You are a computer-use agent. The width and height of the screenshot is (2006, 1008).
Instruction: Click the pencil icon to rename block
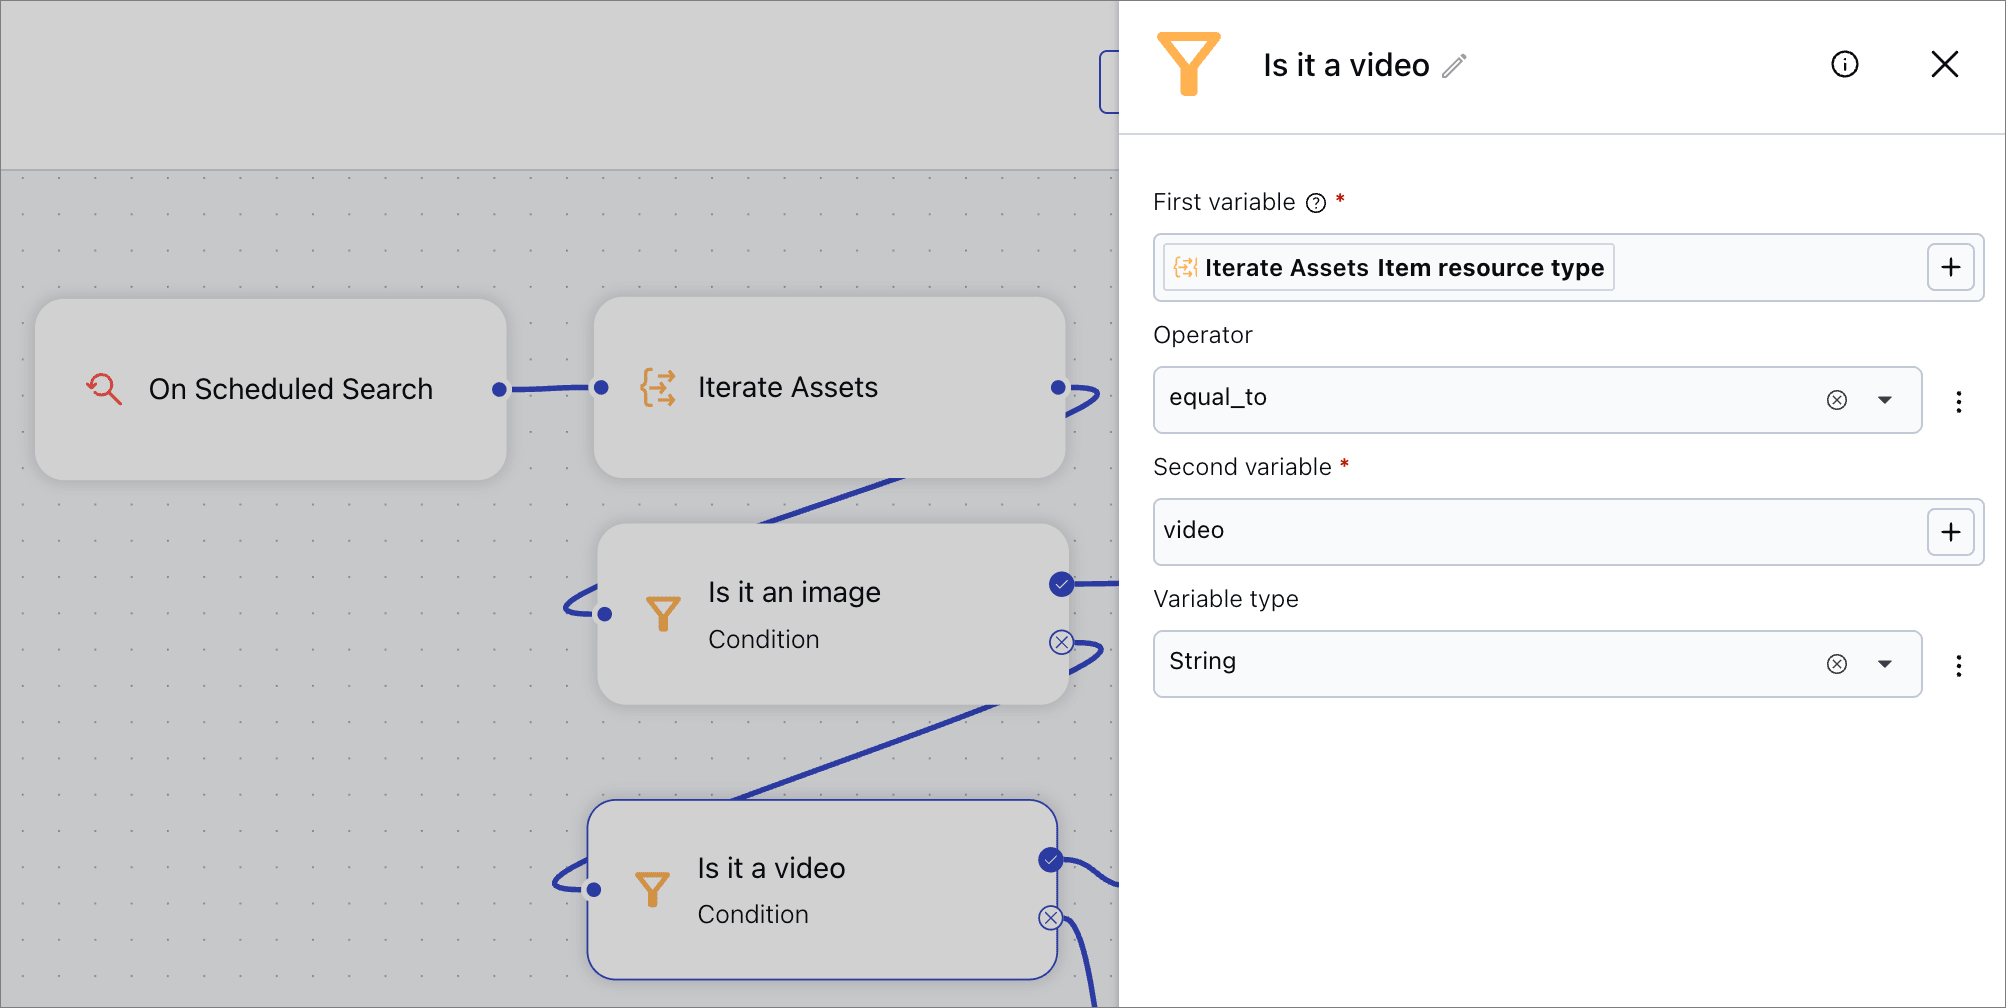tap(1454, 66)
